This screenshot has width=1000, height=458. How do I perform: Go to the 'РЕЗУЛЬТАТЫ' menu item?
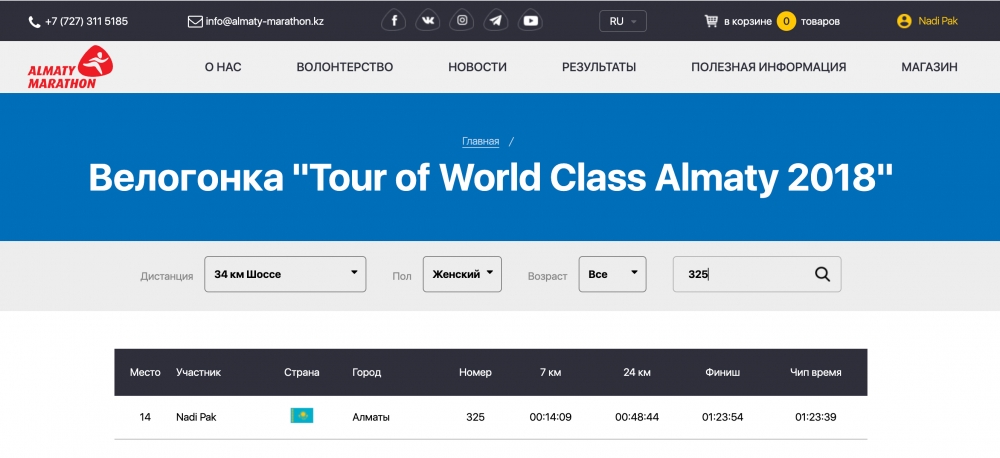coord(599,67)
